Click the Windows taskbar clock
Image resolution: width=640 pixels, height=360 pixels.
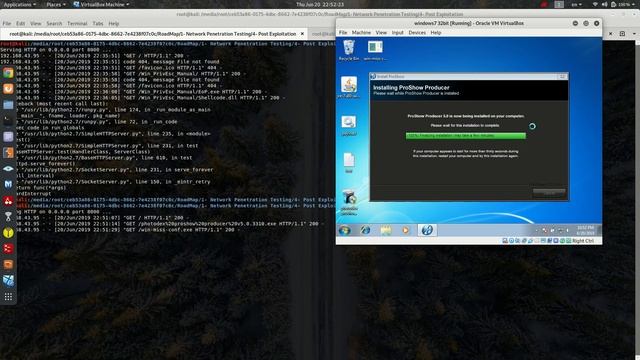(x=585, y=230)
